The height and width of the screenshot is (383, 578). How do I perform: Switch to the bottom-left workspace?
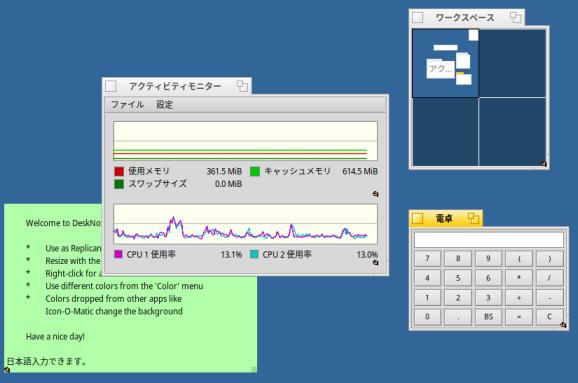[x=445, y=132]
